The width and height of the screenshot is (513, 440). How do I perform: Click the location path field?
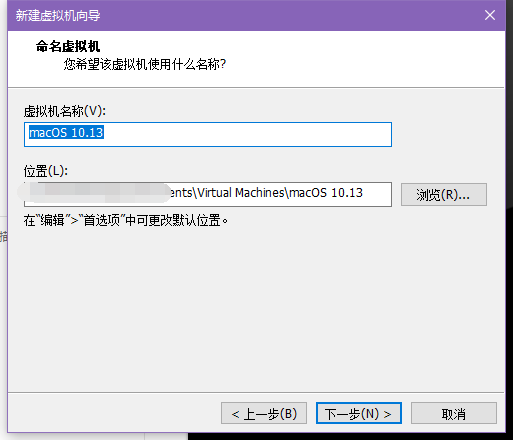(208, 194)
